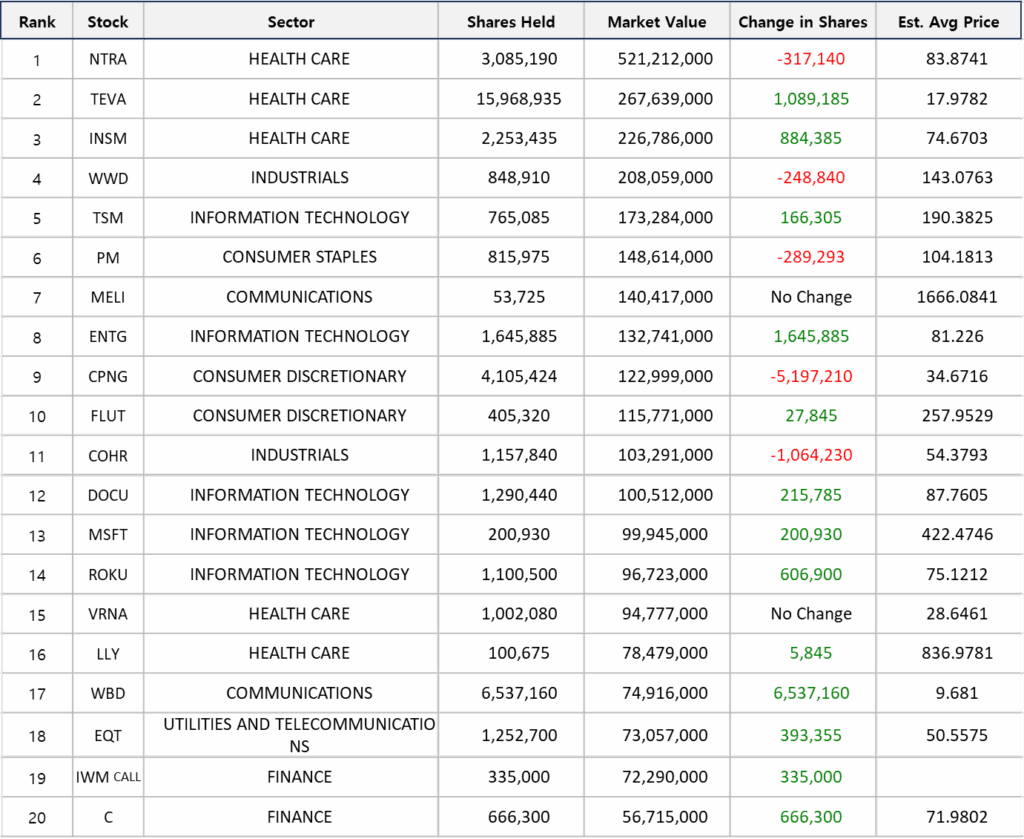
Task: Click market value 226,786,000
Action: click(665, 138)
